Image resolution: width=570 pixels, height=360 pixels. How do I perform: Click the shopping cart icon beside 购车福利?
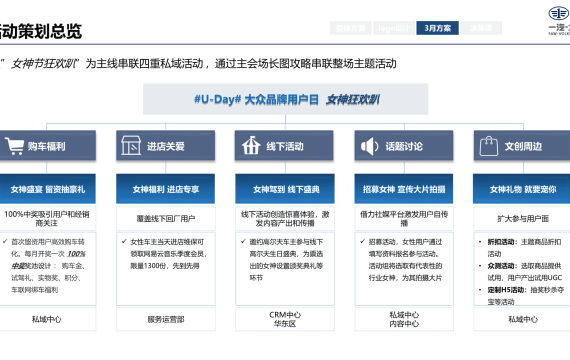(15, 146)
